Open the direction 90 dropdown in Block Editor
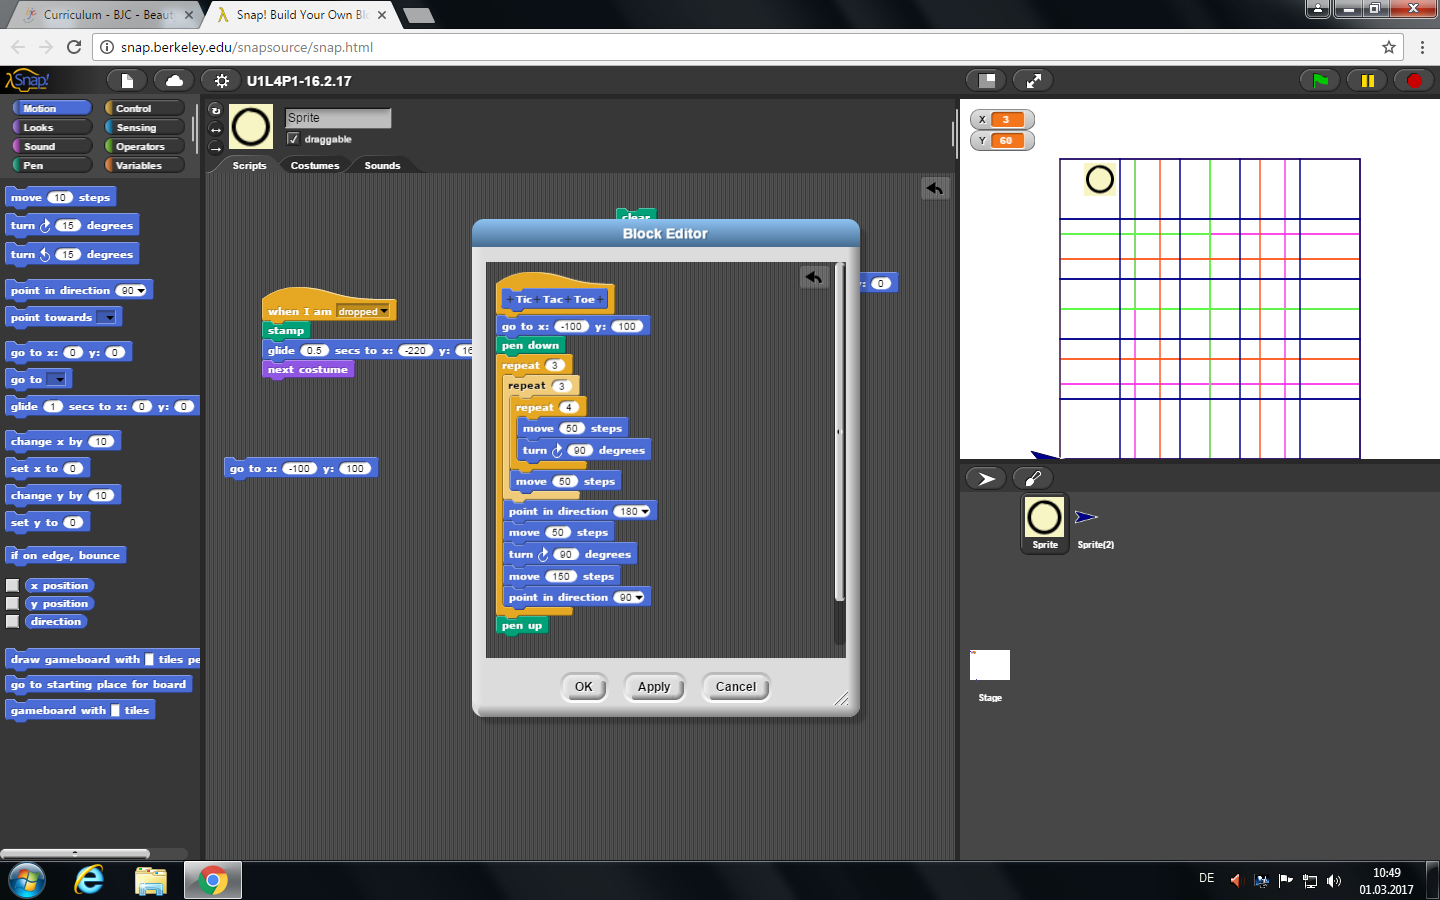 coord(639,598)
